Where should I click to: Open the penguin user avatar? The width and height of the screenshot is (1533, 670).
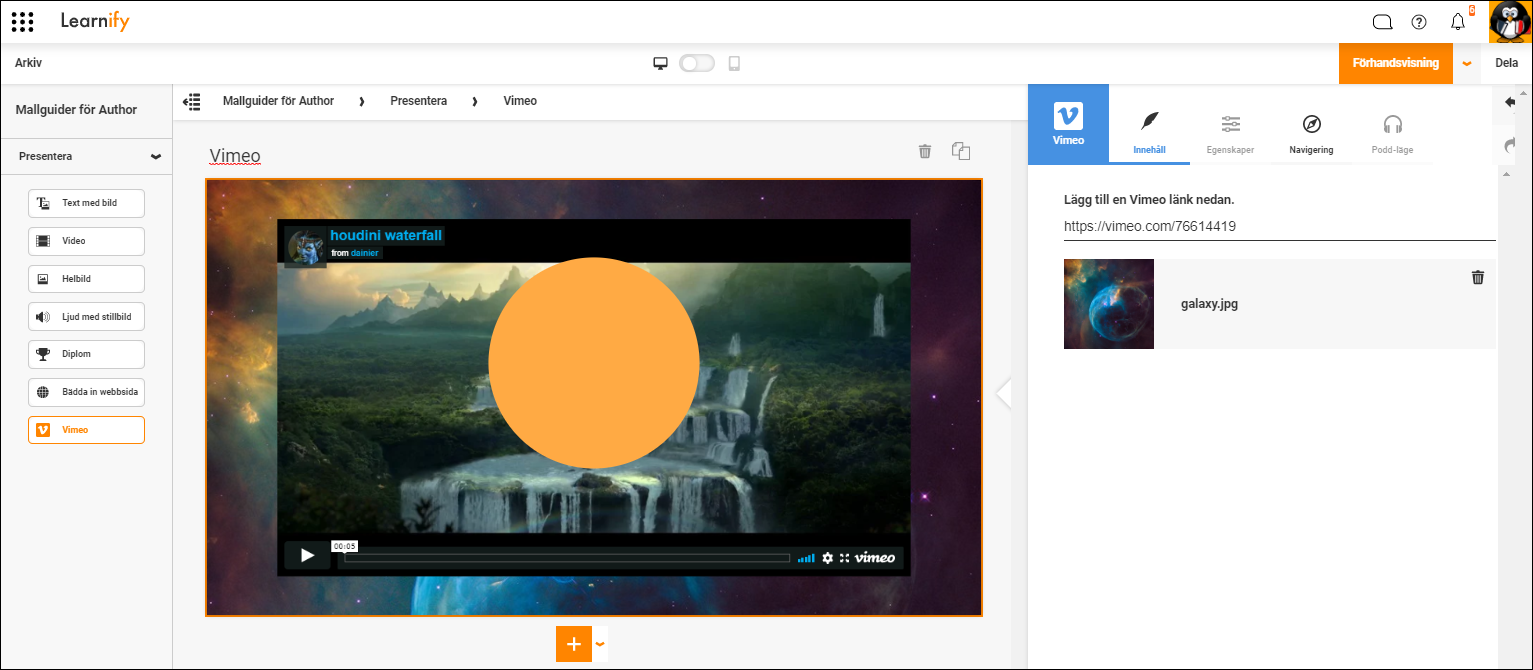click(1509, 22)
